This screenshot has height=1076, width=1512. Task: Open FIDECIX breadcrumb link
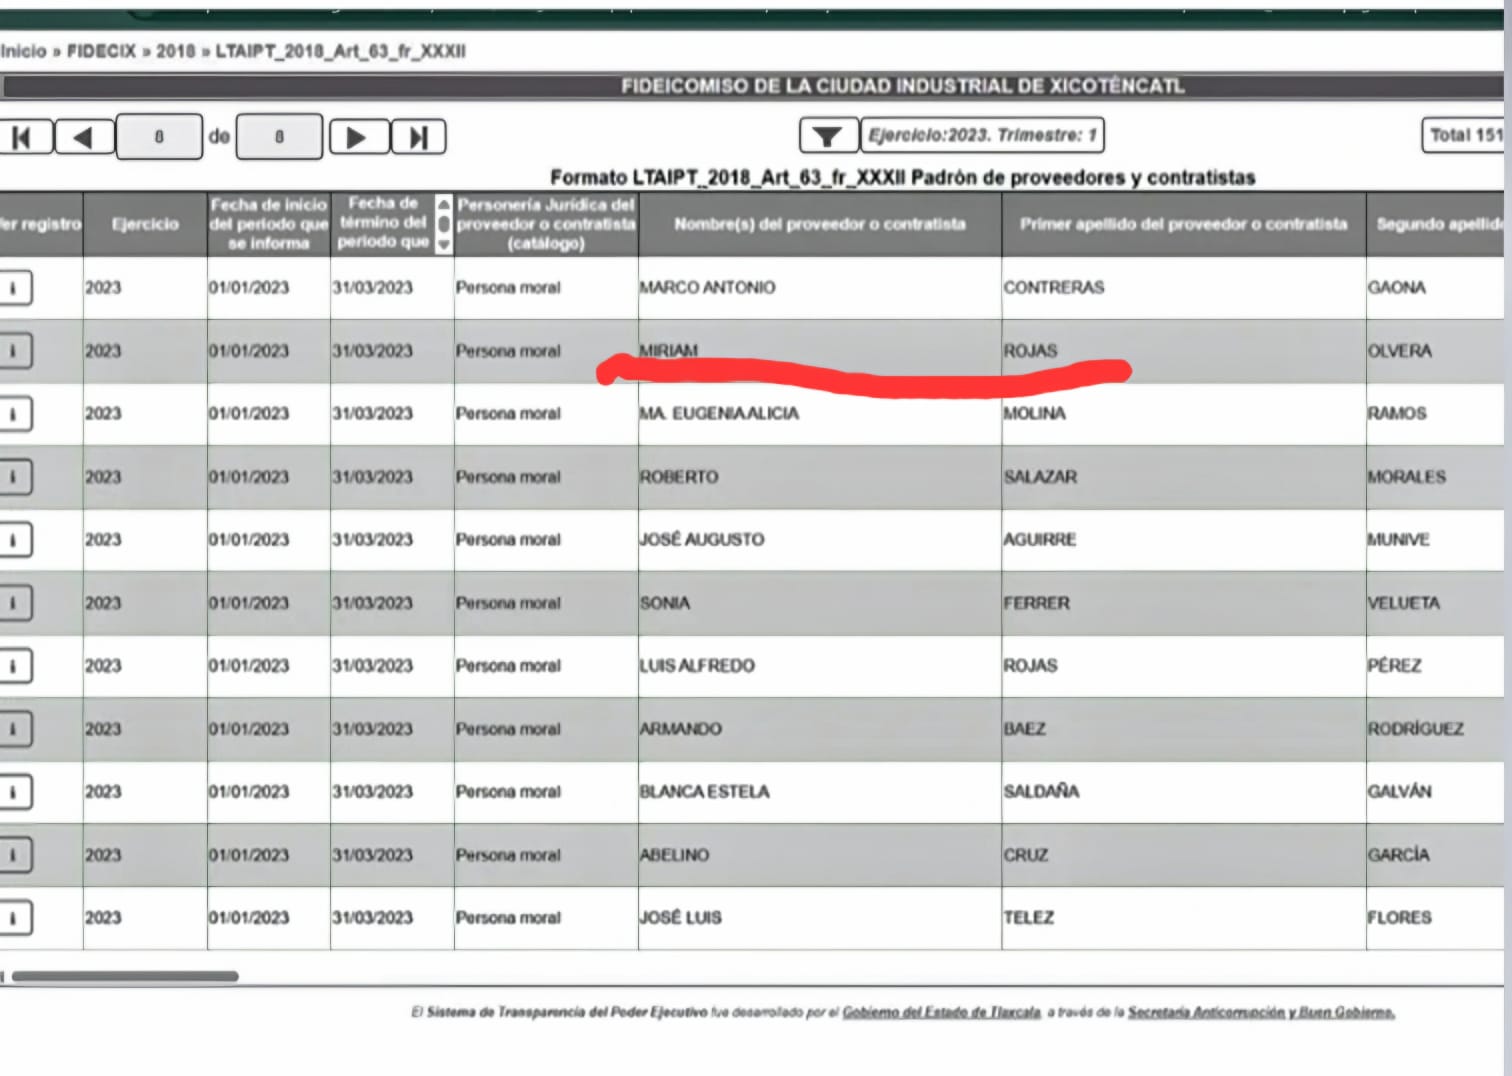coord(101,51)
